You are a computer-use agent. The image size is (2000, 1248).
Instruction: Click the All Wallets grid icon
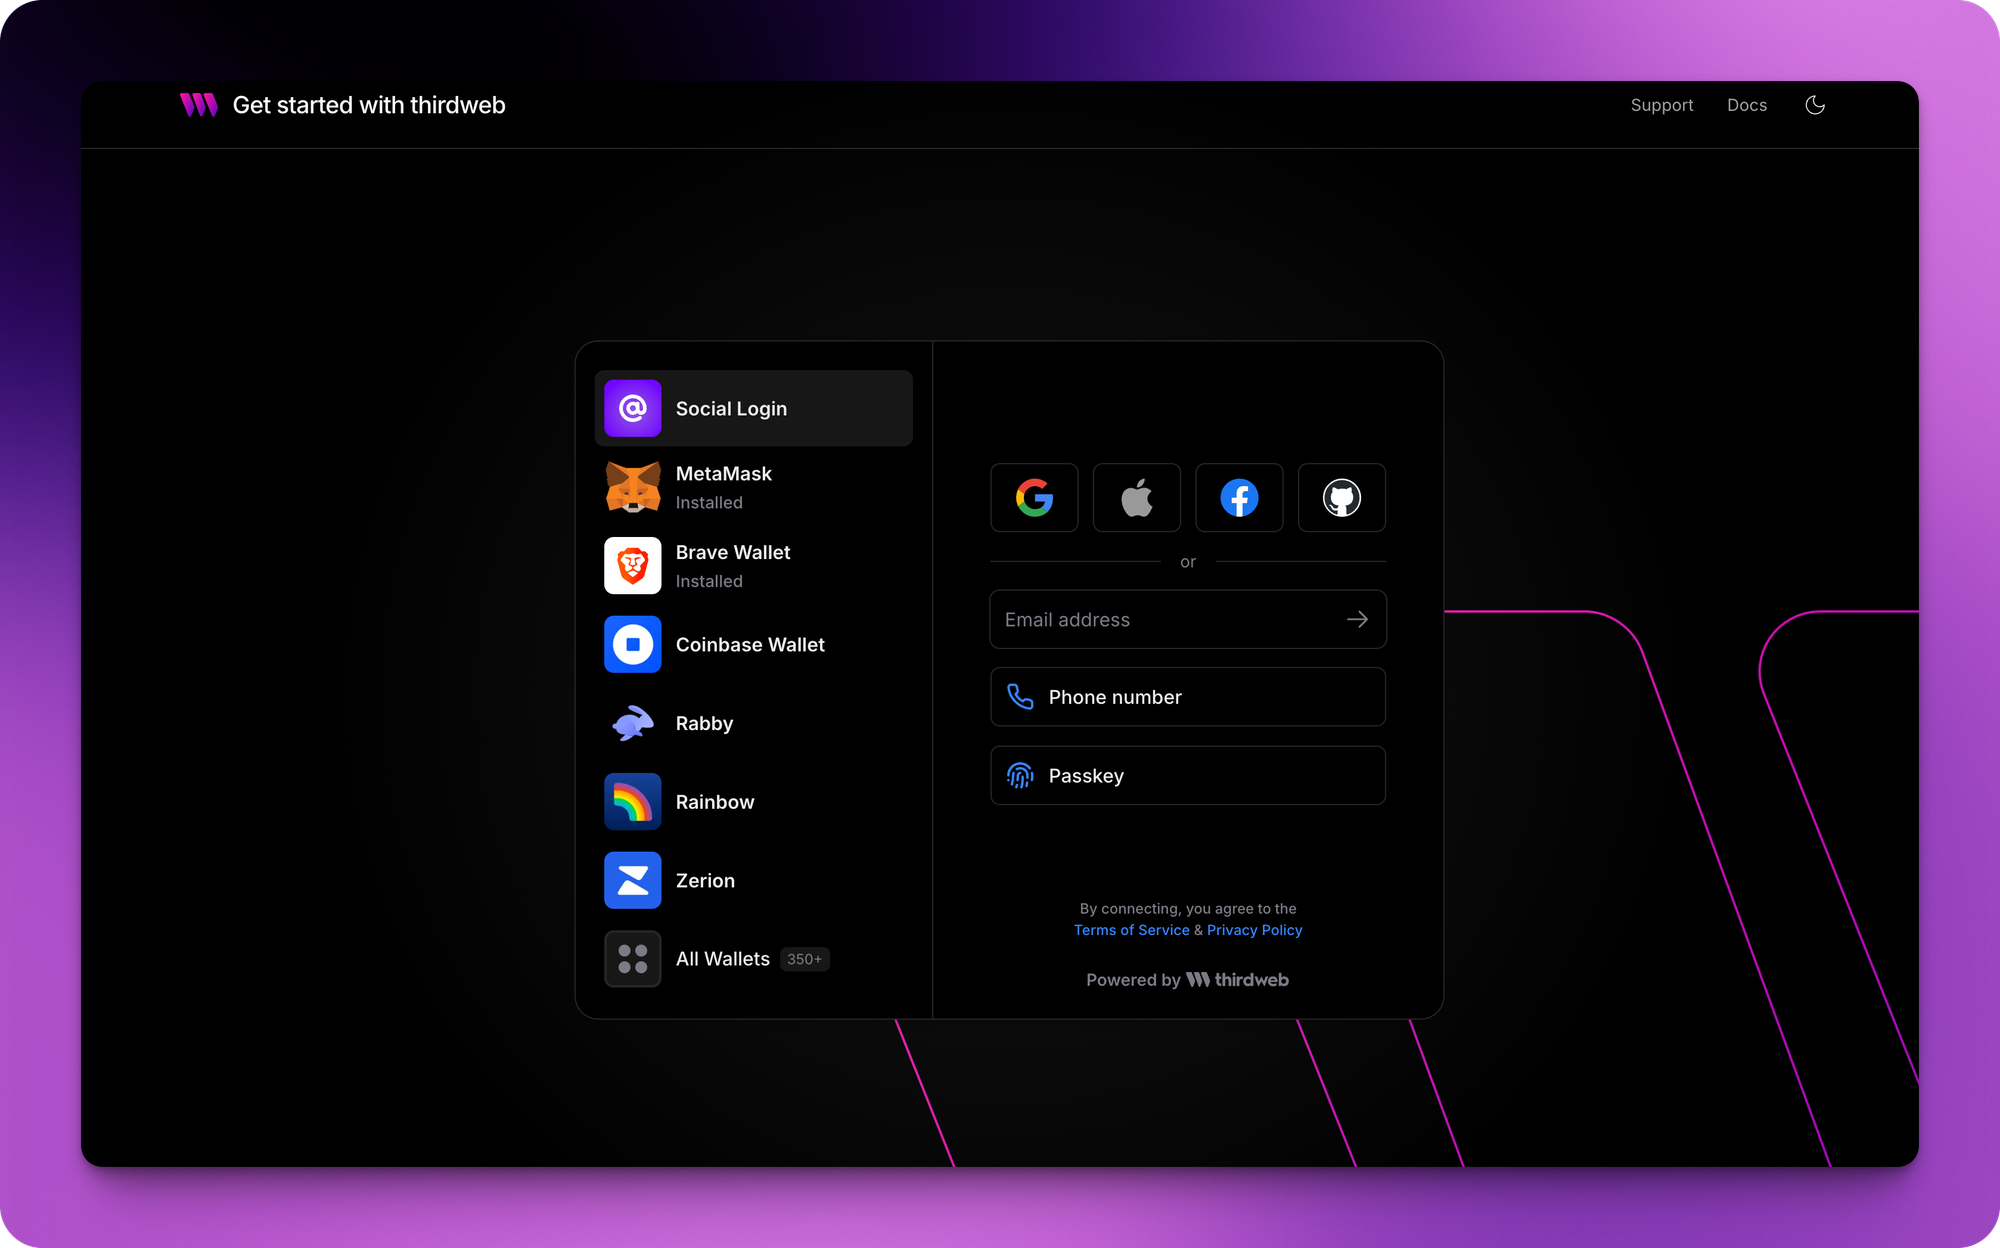[632, 959]
